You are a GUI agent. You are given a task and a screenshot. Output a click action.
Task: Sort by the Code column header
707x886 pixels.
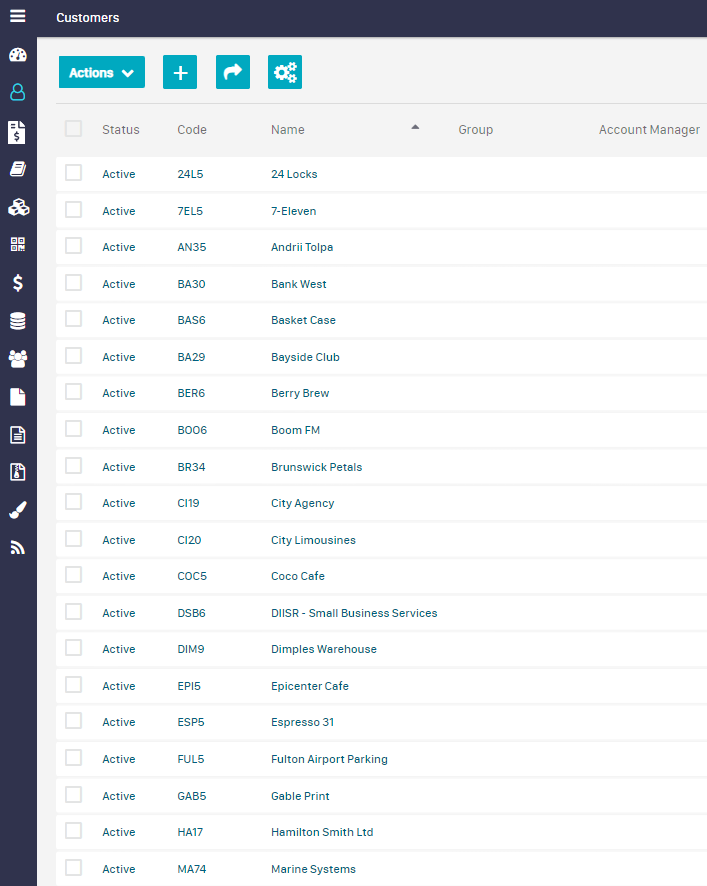pyautogui.click(x=192, y=130)
